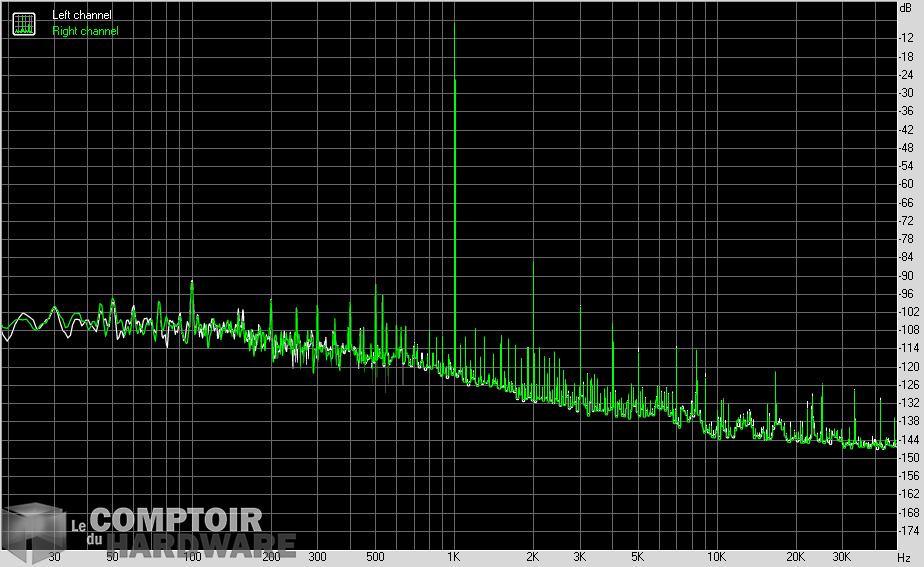Click the 10K frequency axis label

pos(716,556)
